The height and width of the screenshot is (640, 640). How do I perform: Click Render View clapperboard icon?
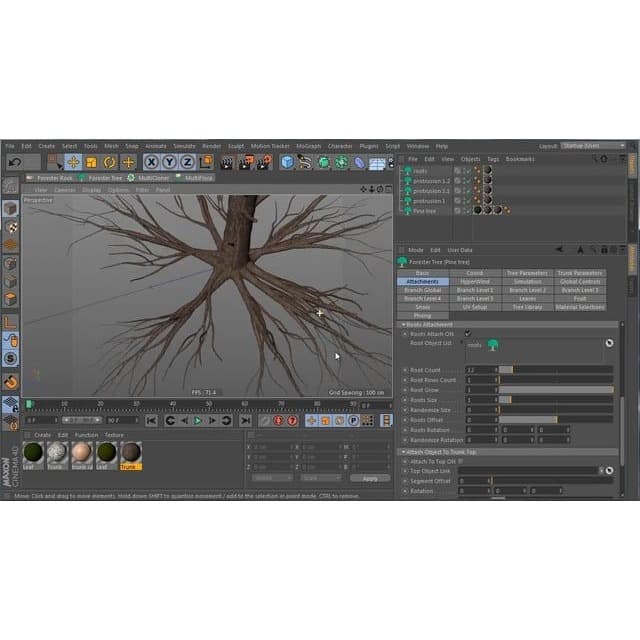(x=227, y=162)
